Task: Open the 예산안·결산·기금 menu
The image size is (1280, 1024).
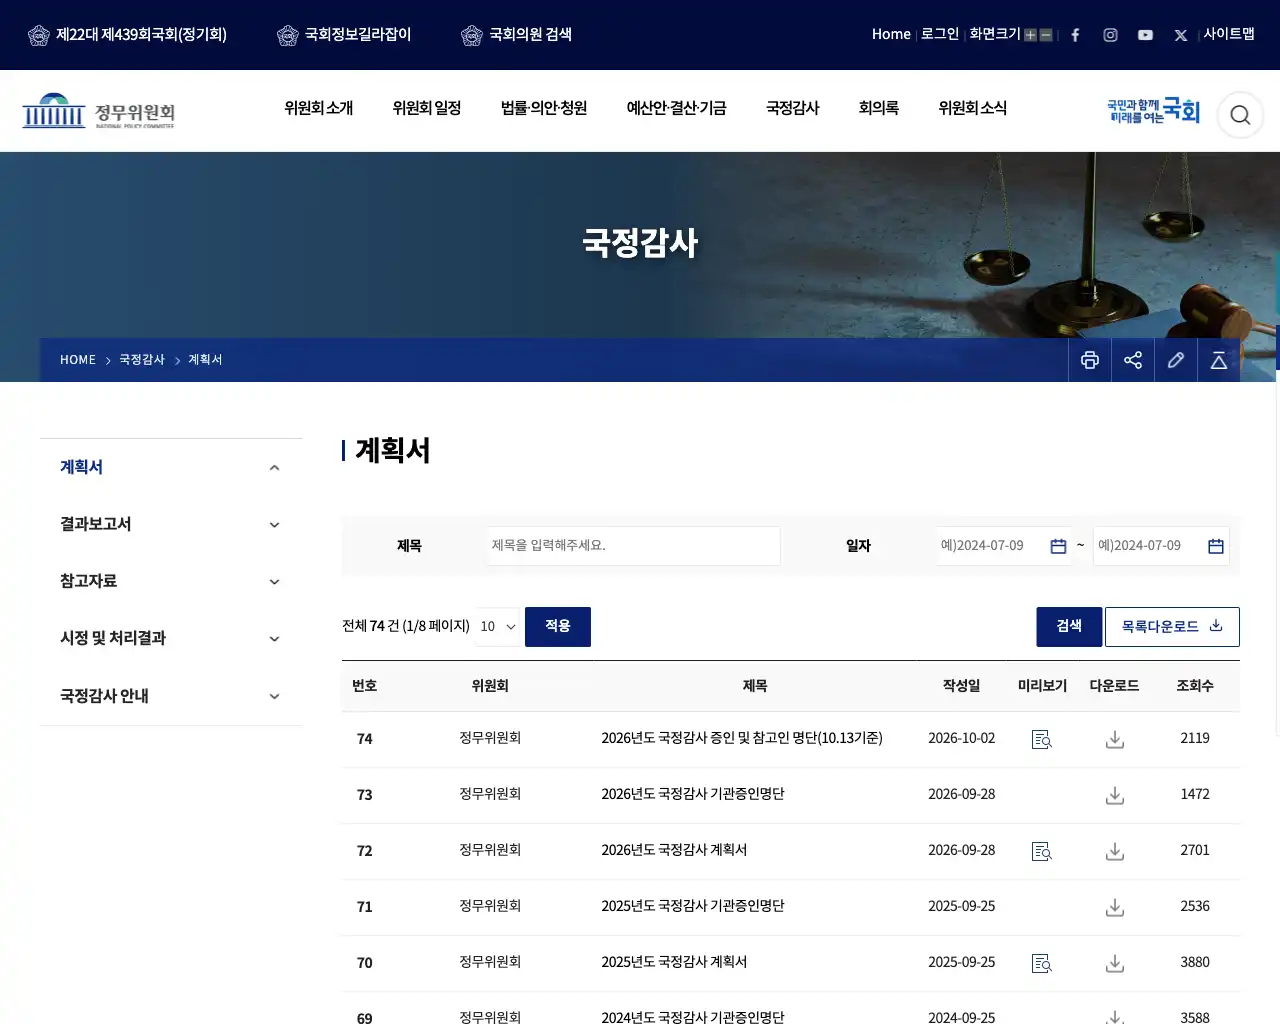Action: pos(676,108)
